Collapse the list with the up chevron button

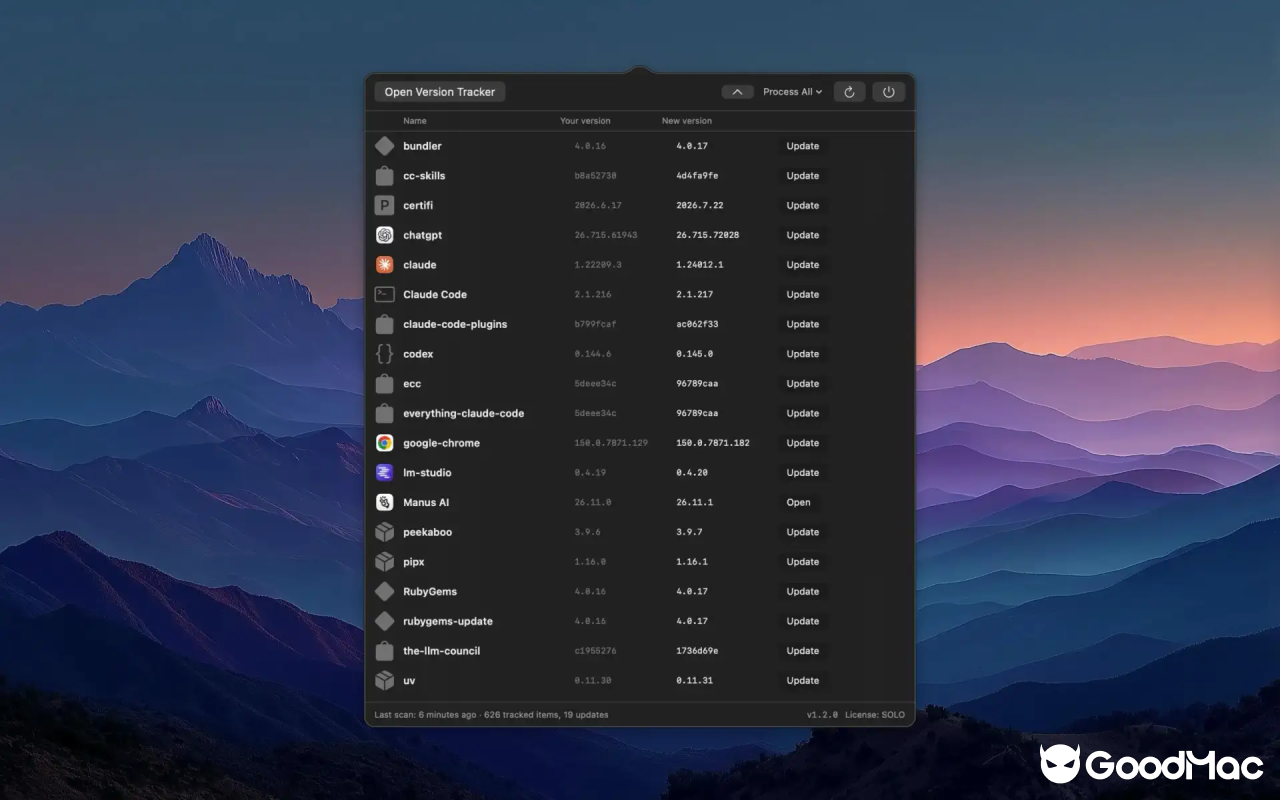[737, 92]
